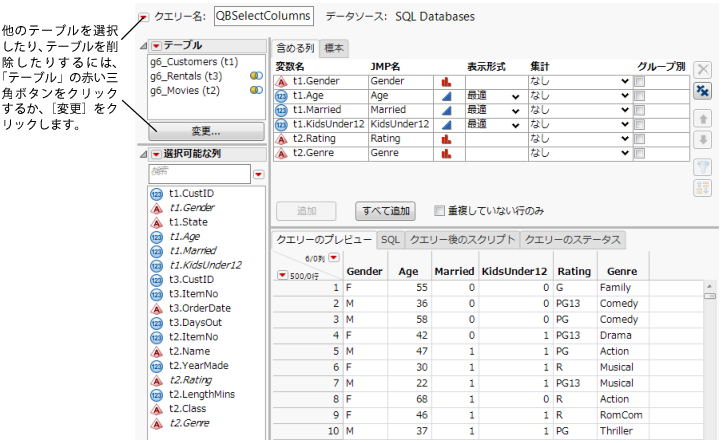Enable 重複していない行のみ checkbox
Viewport: 721px width, 443px height.
click(x=440, y=211)
